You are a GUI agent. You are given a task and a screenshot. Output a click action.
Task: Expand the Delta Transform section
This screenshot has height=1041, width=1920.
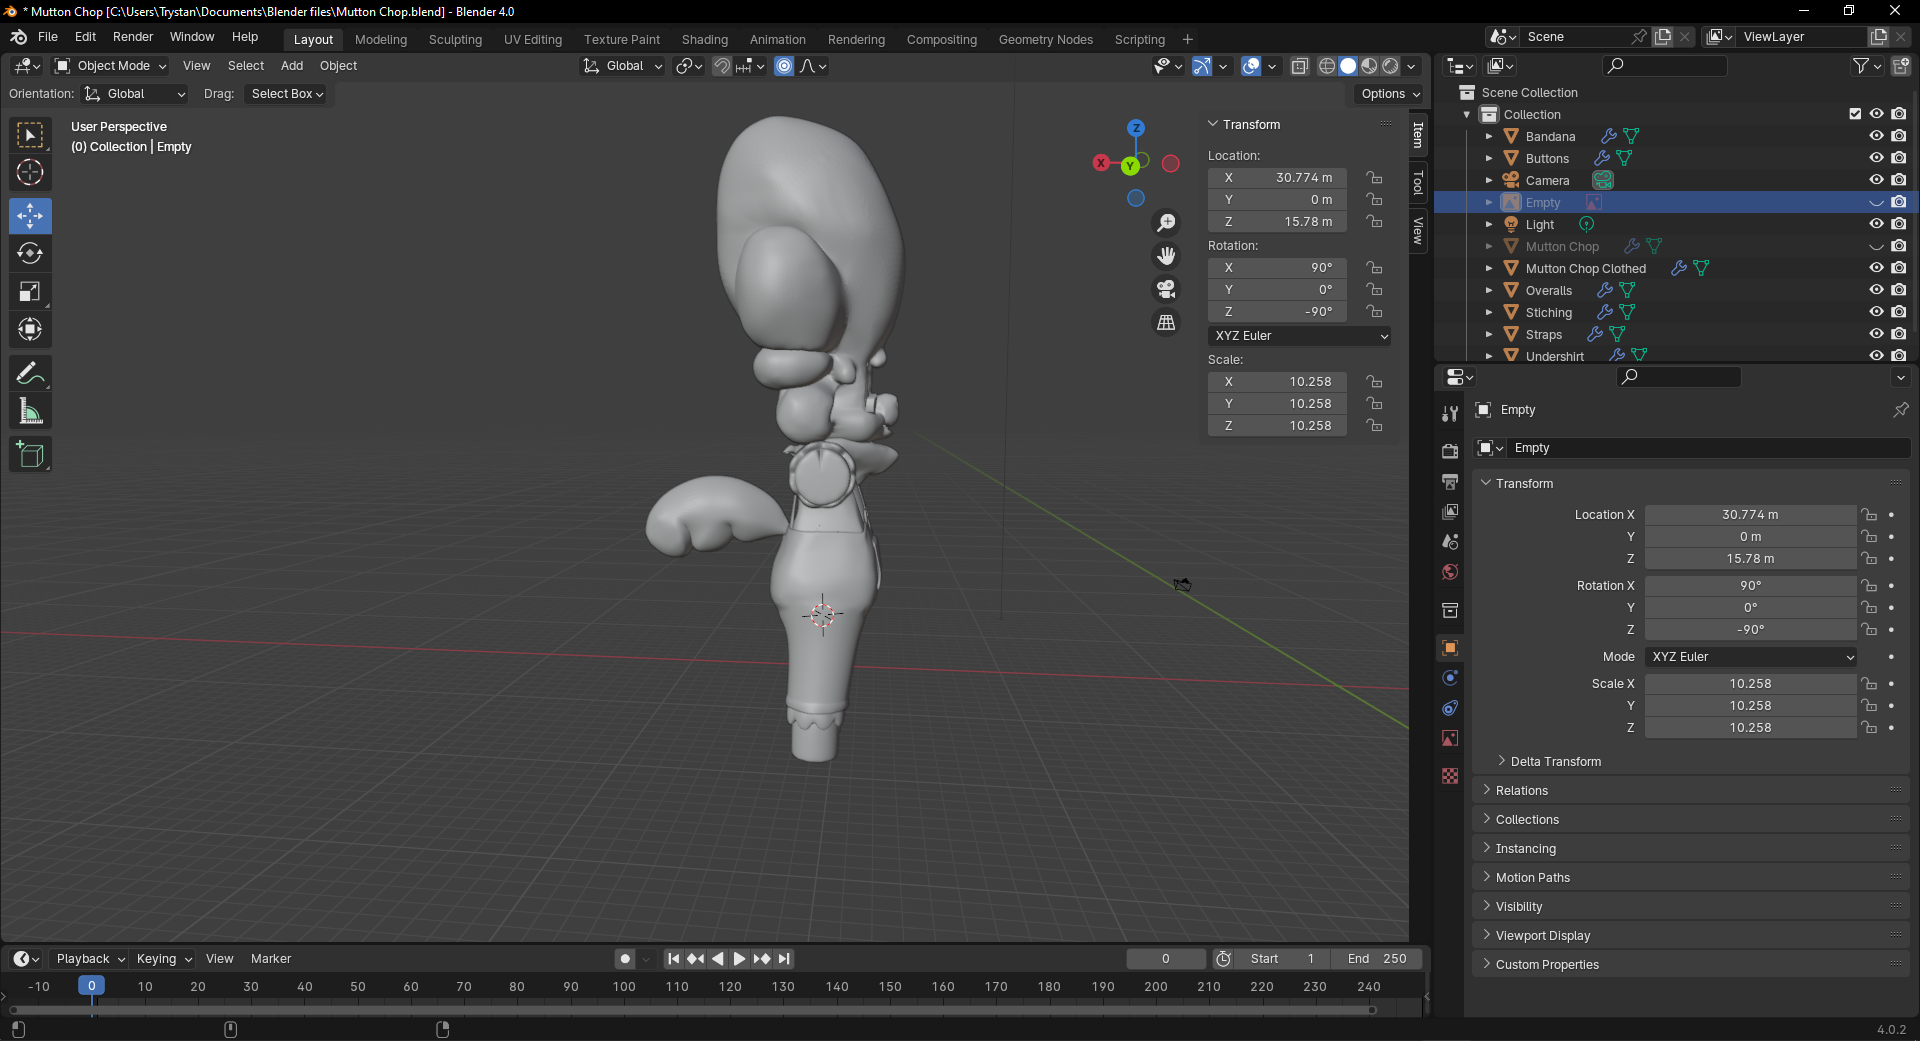pos(1555,762)
